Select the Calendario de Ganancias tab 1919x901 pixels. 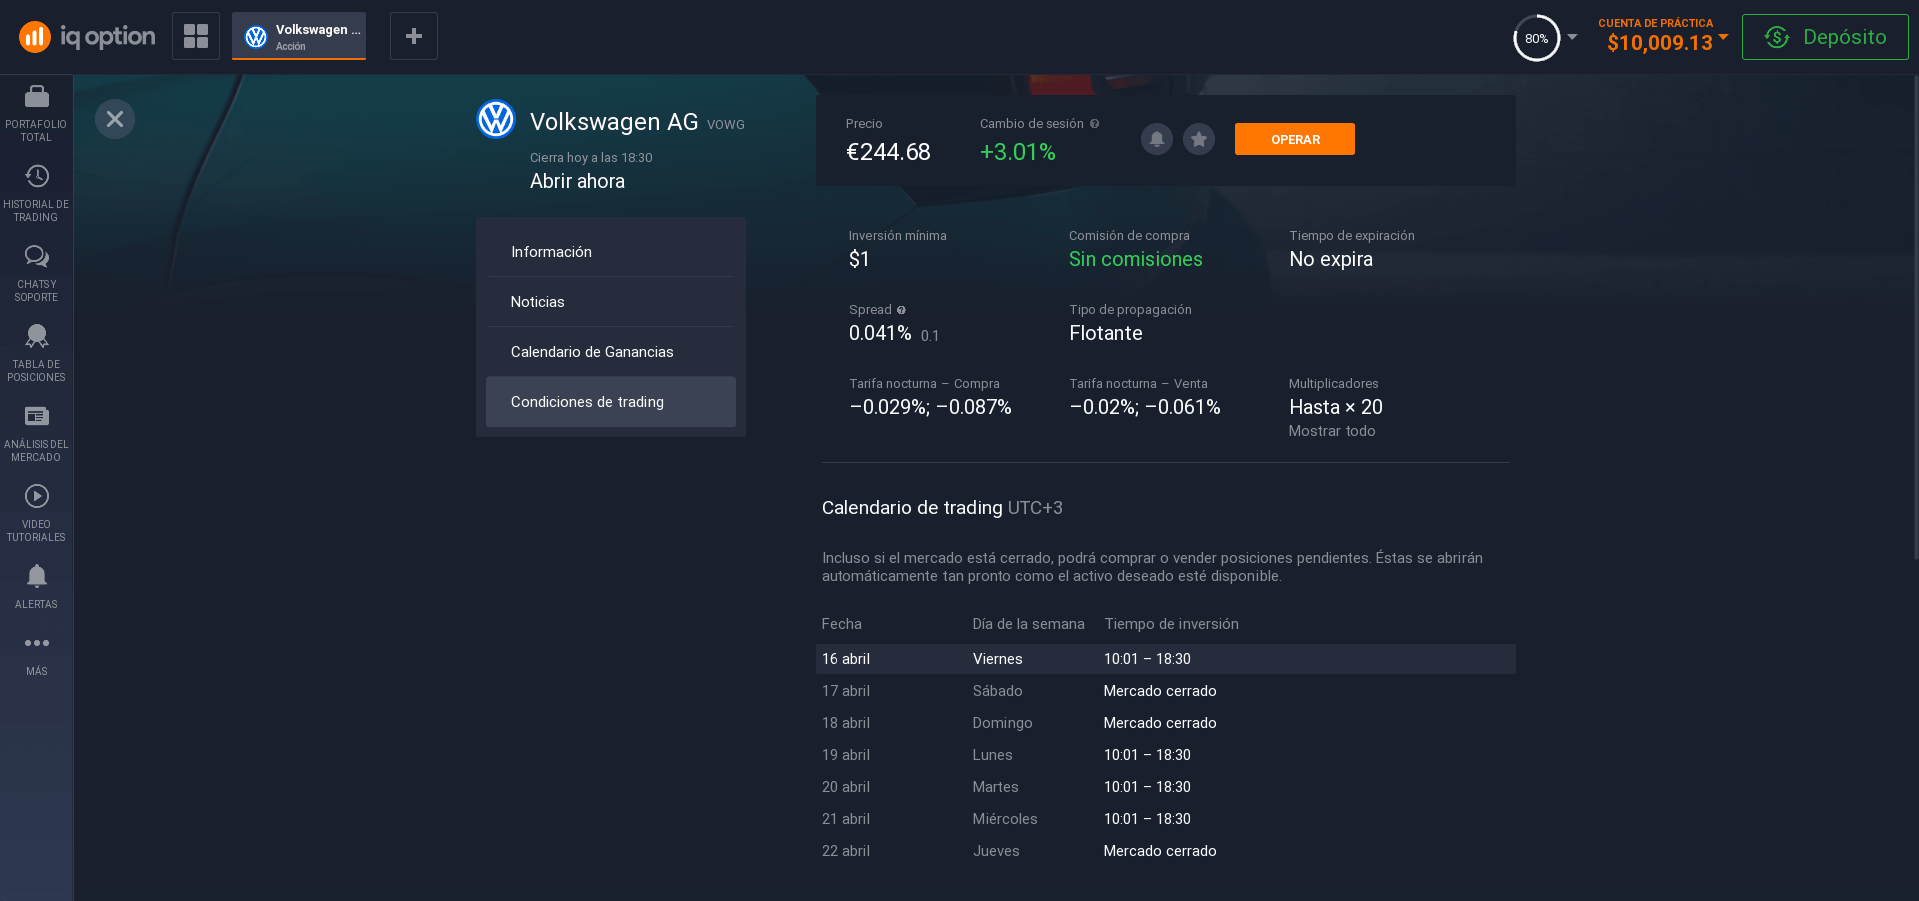point(611,352)
